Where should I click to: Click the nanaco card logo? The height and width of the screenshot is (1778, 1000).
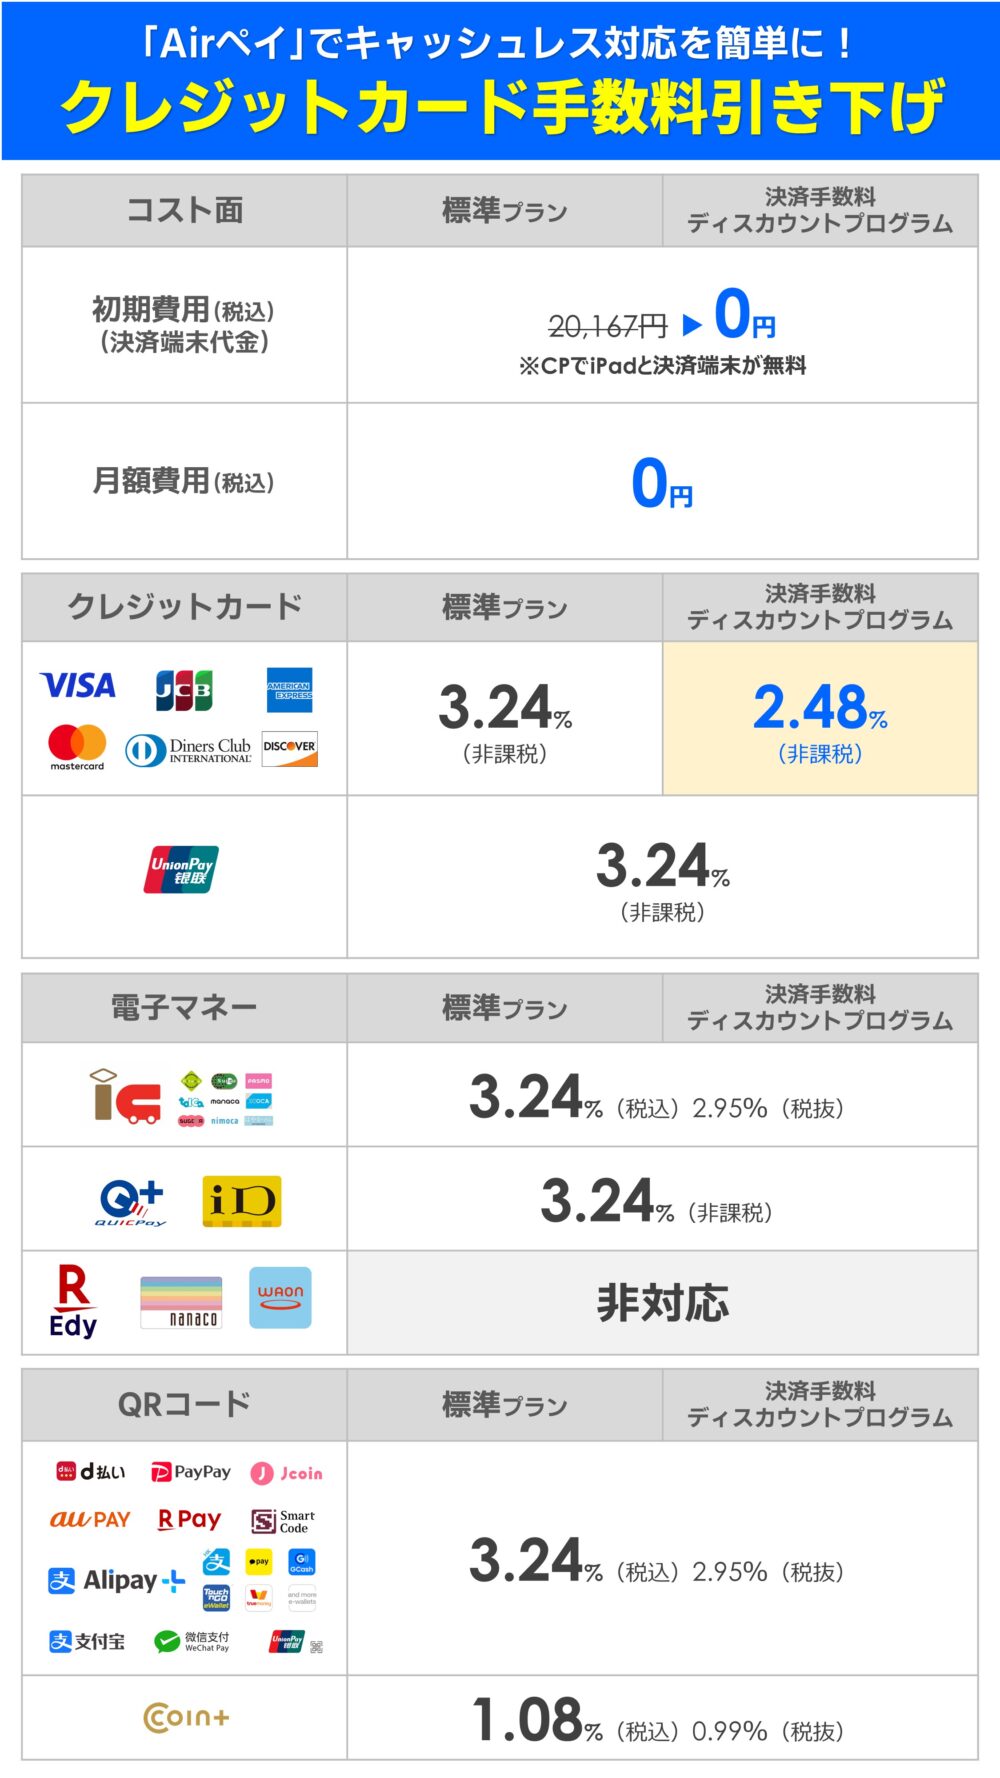[x=181, y=1302]
